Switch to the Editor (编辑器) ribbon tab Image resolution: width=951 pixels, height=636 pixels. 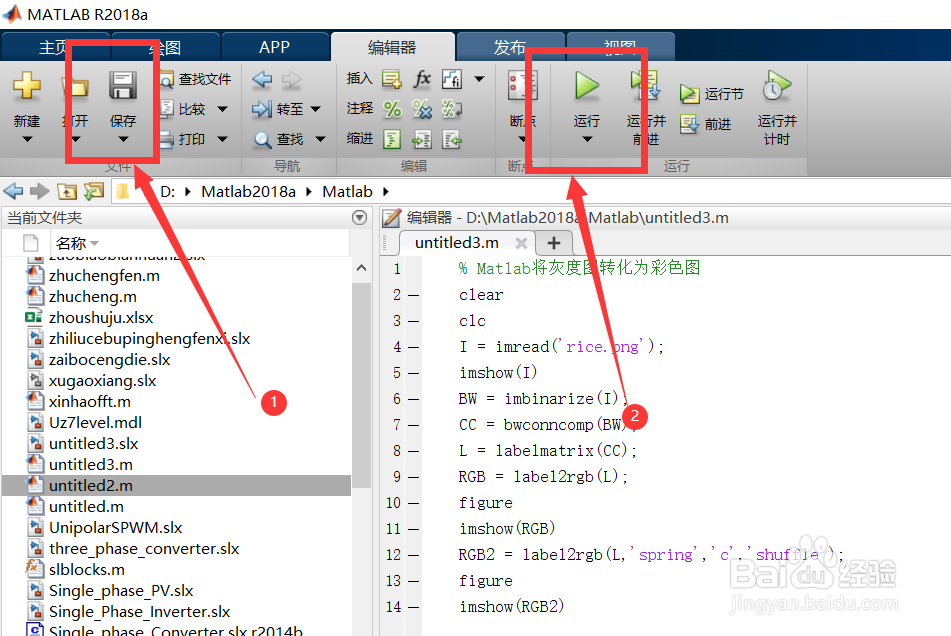tap(392, 47)
